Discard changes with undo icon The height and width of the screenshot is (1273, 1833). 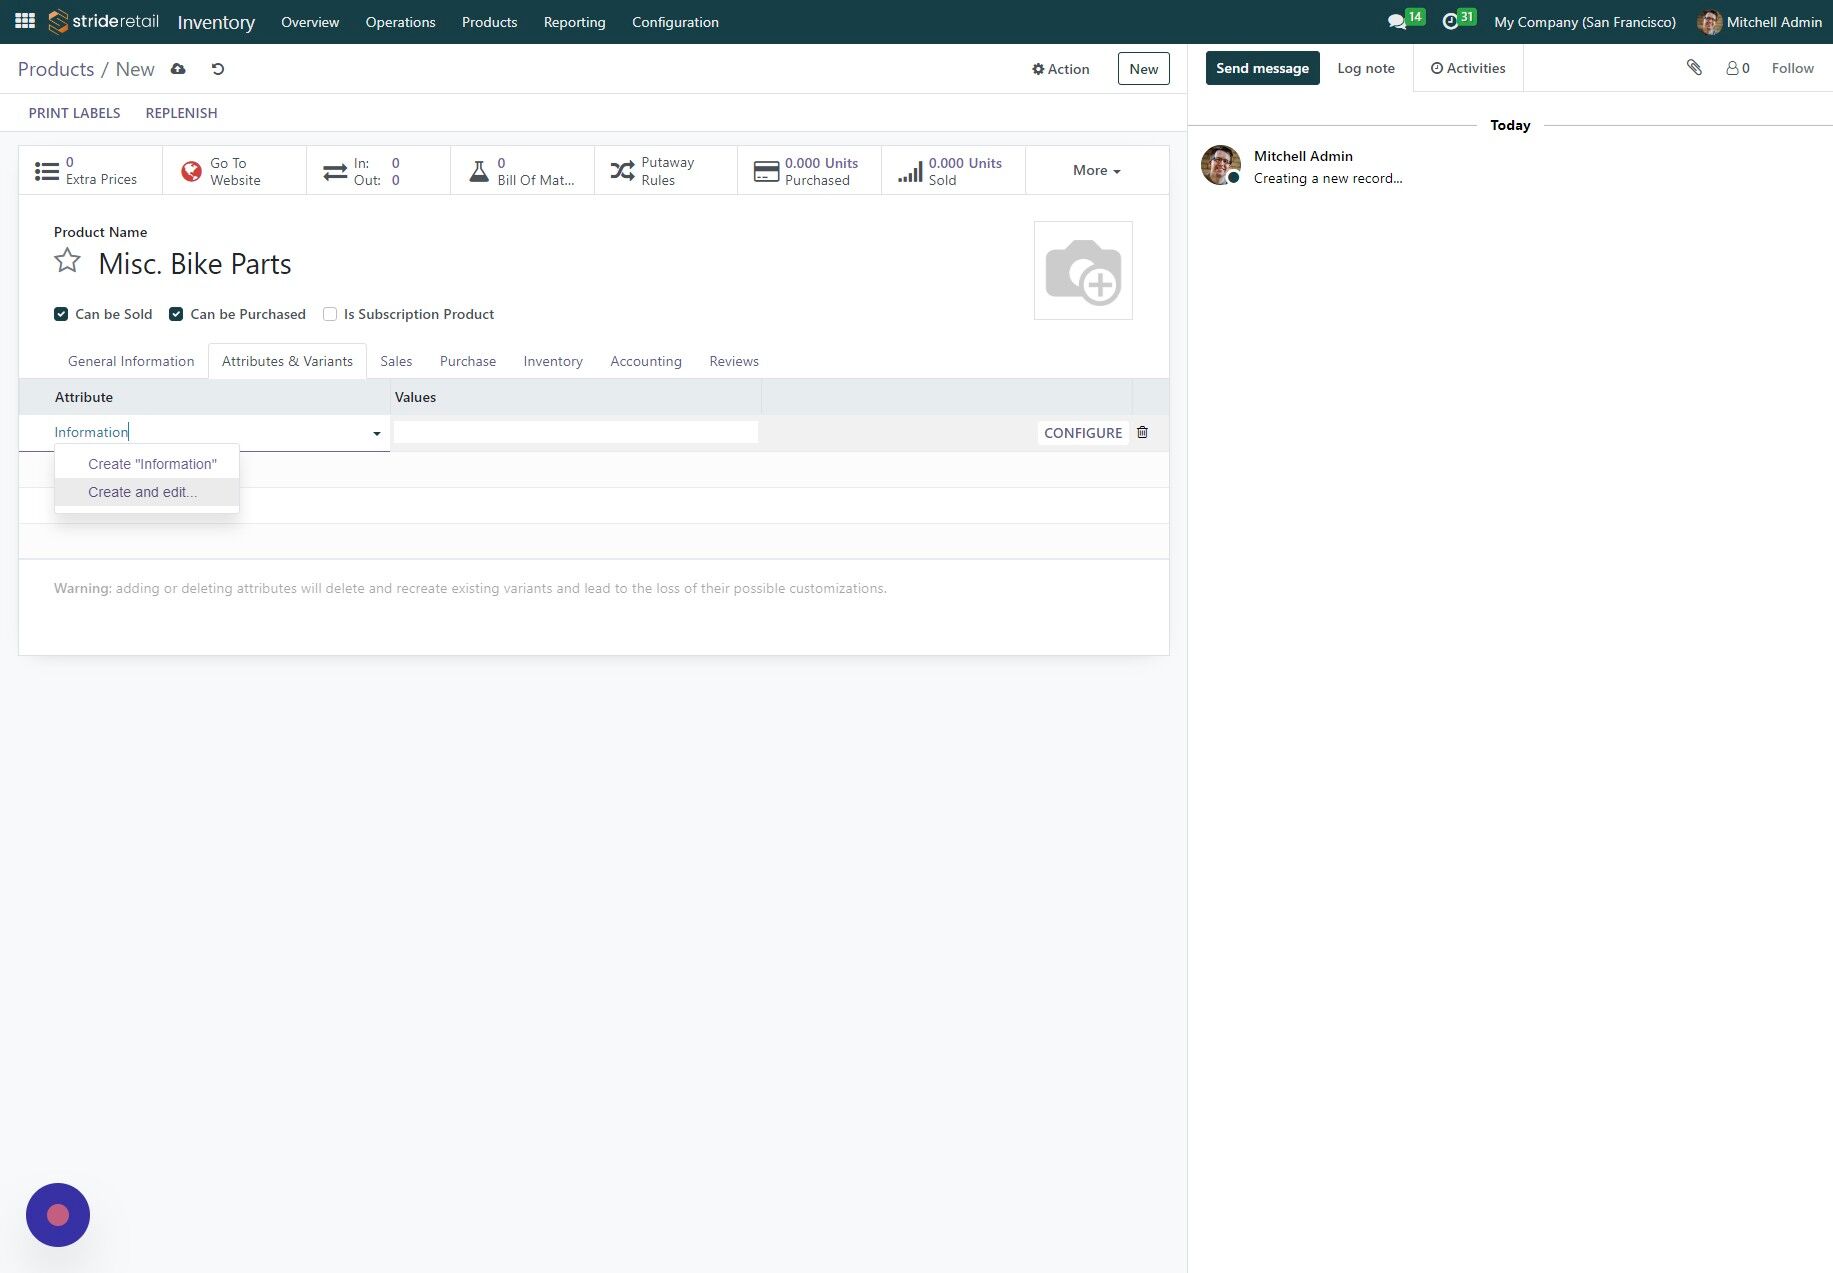point(217,69)
